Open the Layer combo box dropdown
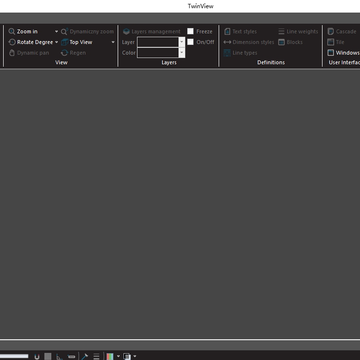This screenshot has height=360, width=360. [182, 42]
